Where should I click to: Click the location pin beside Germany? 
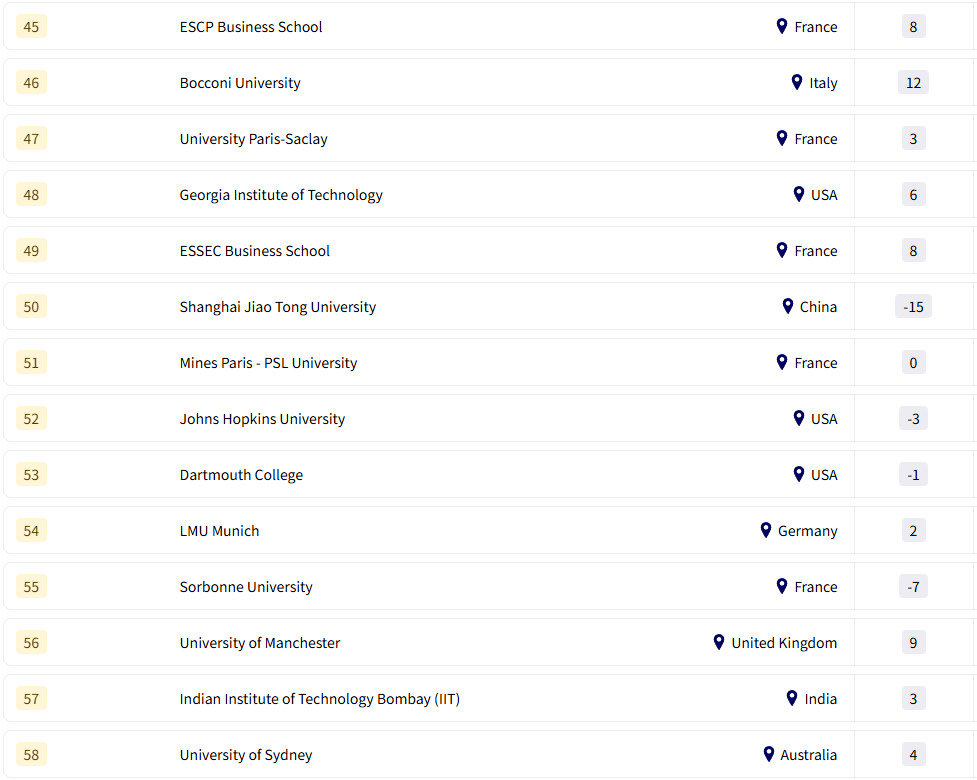click(766, 530)
